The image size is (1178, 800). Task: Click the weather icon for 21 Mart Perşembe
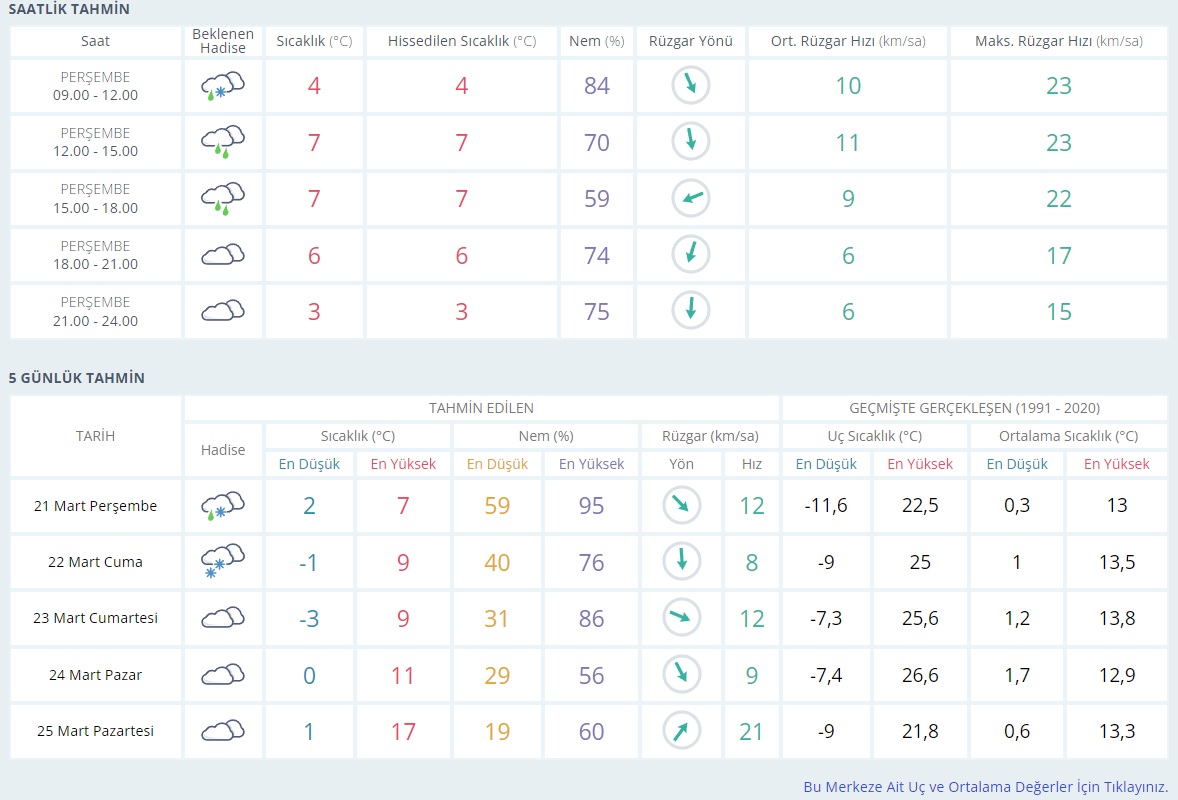coord(222,506)
